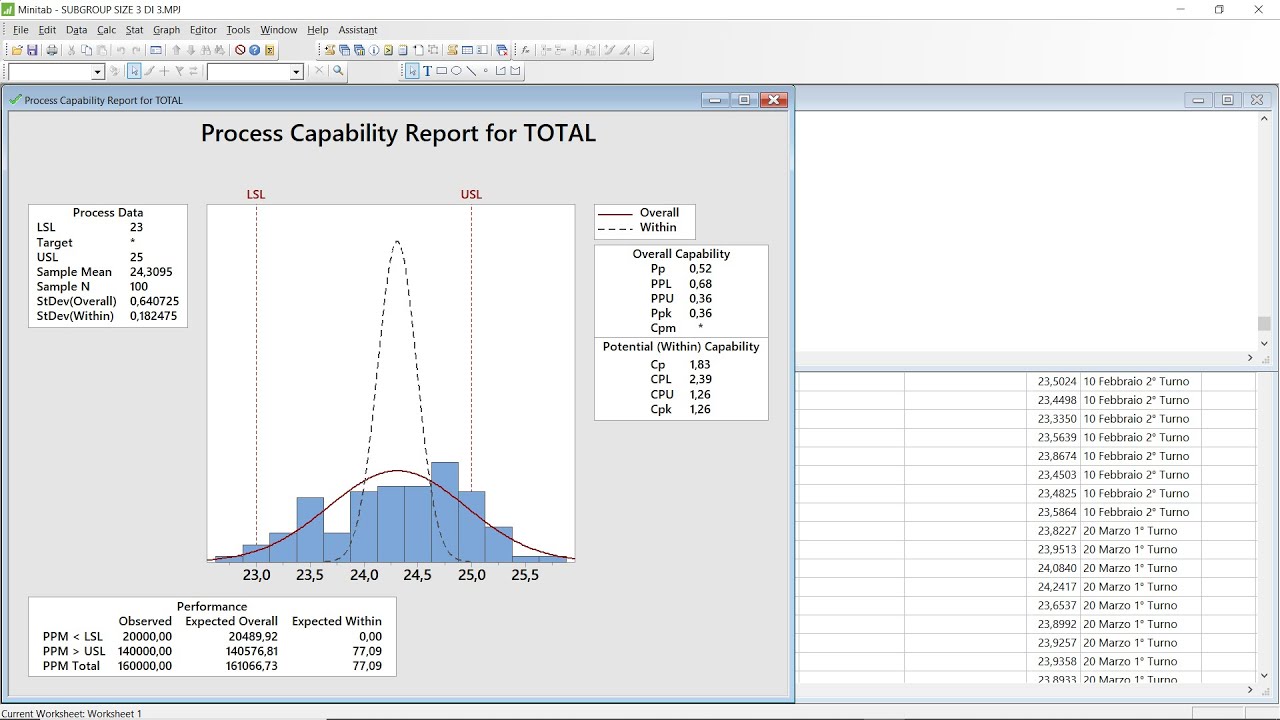Show the Graphs folder icon
Viewport: 1280px width, 720px height.
[359, 50]
